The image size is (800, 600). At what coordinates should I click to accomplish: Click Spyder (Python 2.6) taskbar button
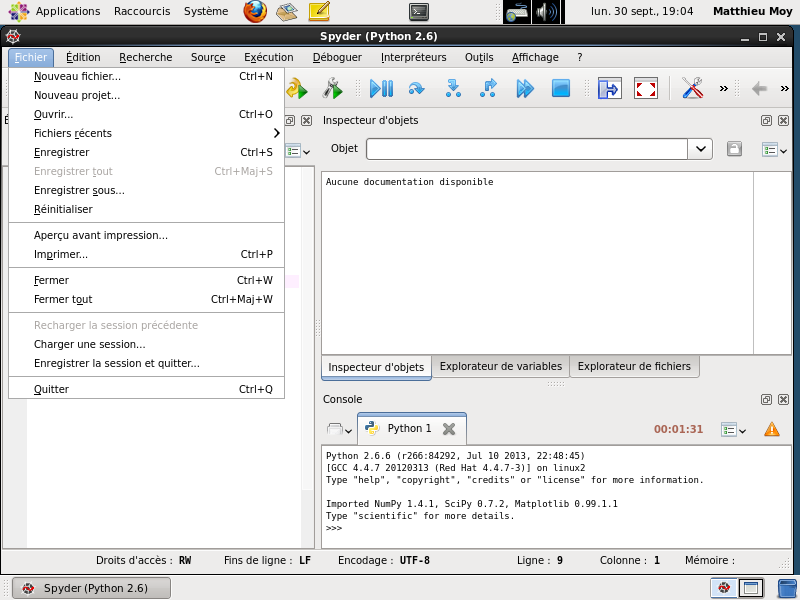(91, 588)
